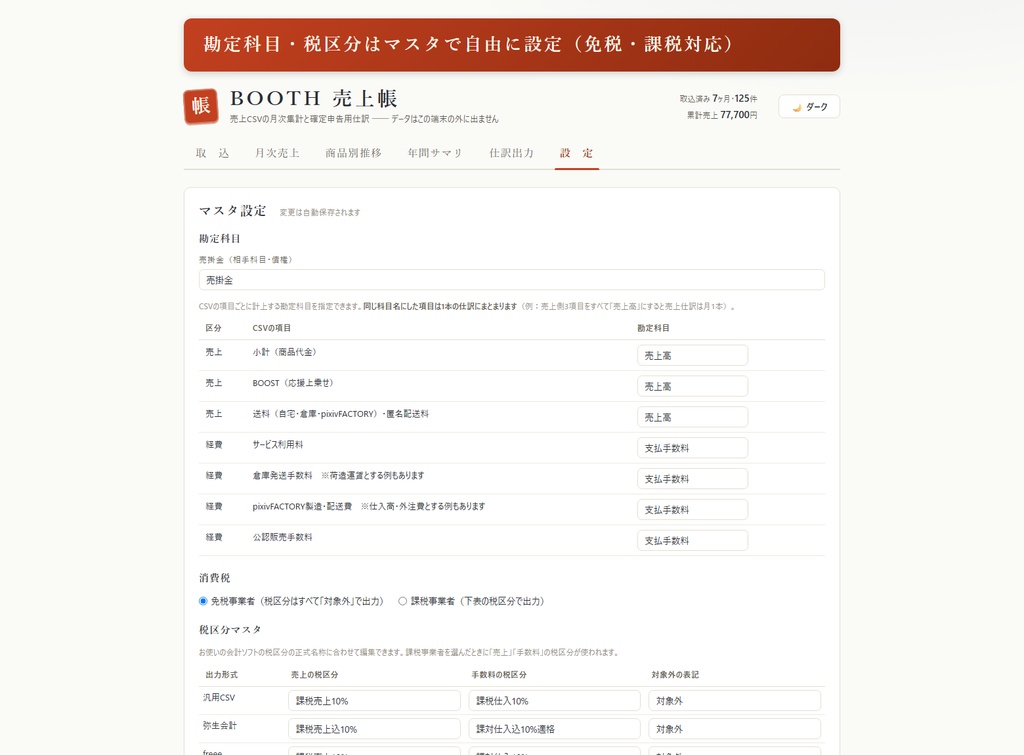Switch to the 月次売上 tab
This screenshot has width=1024, height=755.
pos(277,153)
